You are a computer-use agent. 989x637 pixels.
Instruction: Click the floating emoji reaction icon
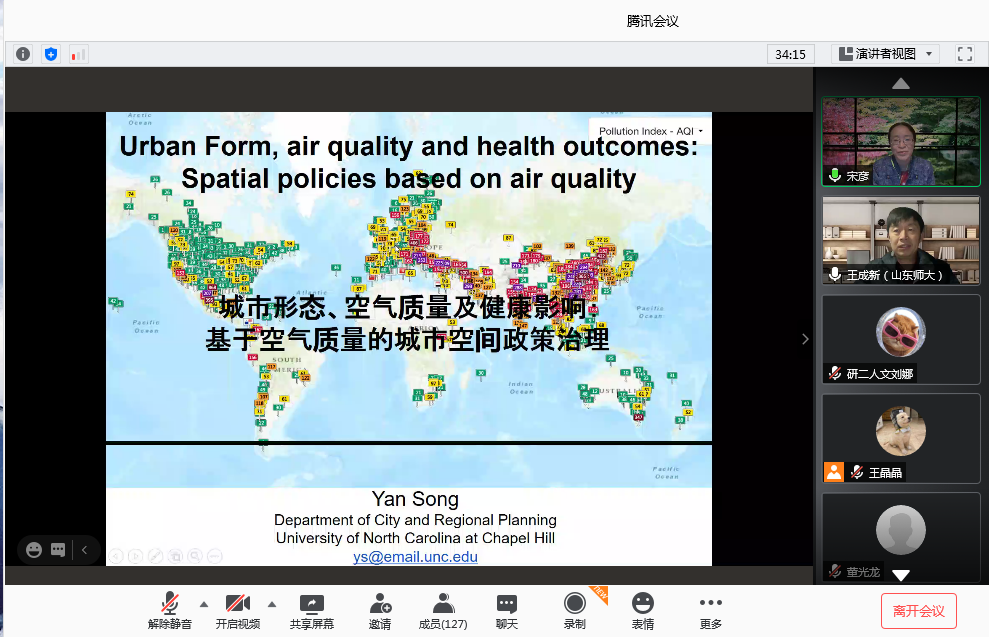[34, 549]
